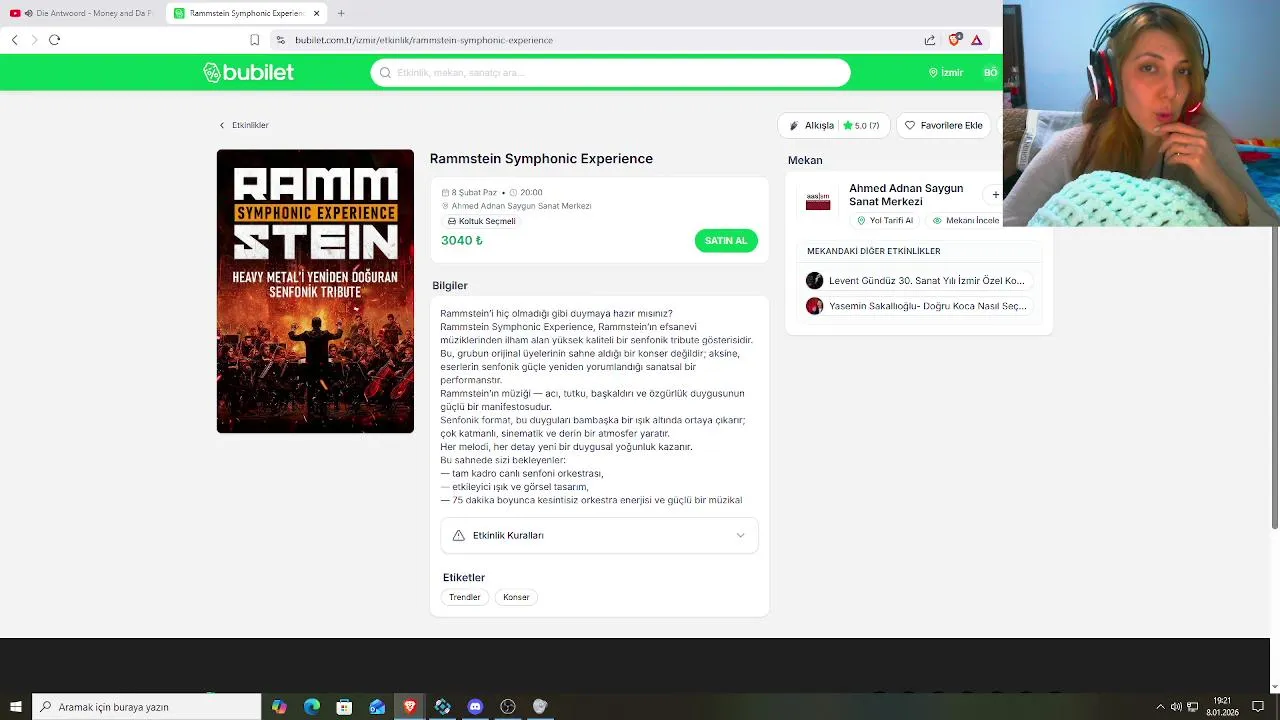This screenshot has height=720, width=1280.
Task: Click the Koltuk Seçmeli badge
Action: (x=481, y=221)
